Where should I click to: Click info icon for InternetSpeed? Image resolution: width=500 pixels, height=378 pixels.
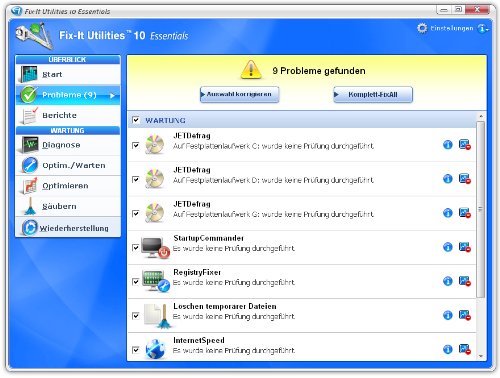(448, 349)
